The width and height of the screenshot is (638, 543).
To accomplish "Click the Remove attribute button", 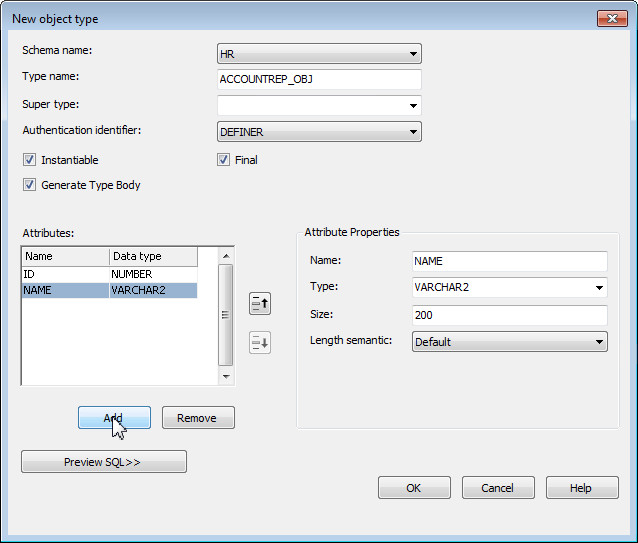I will (x=198, y=418).
